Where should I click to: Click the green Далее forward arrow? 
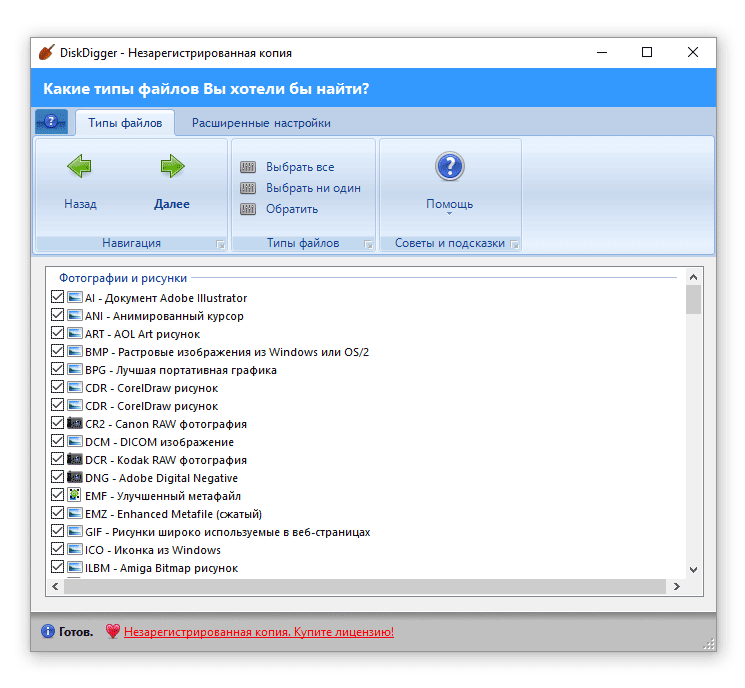[172, 166]
